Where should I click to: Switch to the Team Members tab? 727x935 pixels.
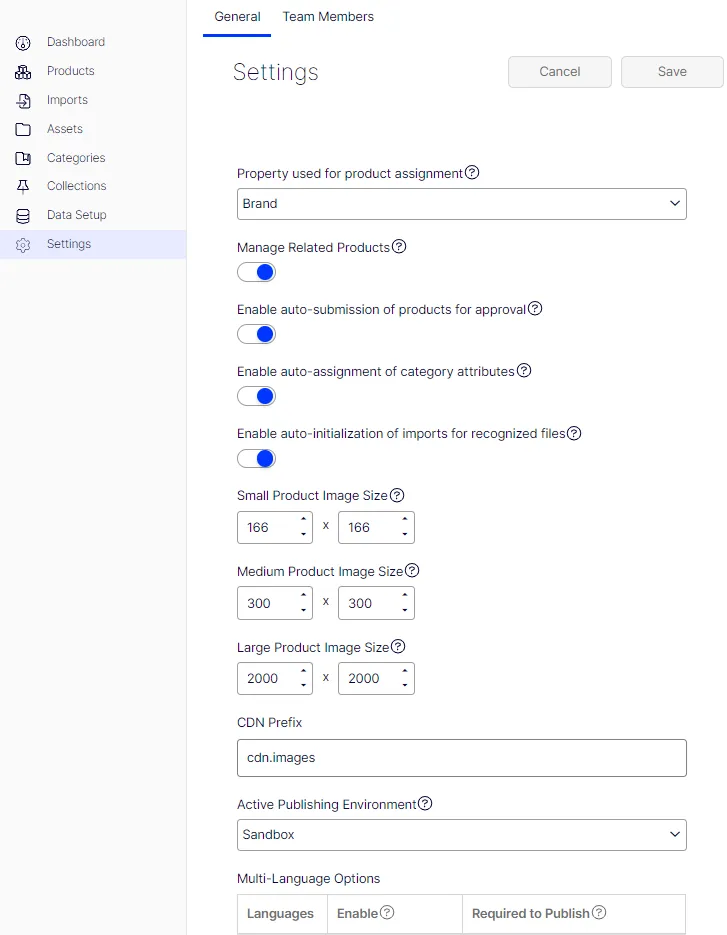coord(328,17)
